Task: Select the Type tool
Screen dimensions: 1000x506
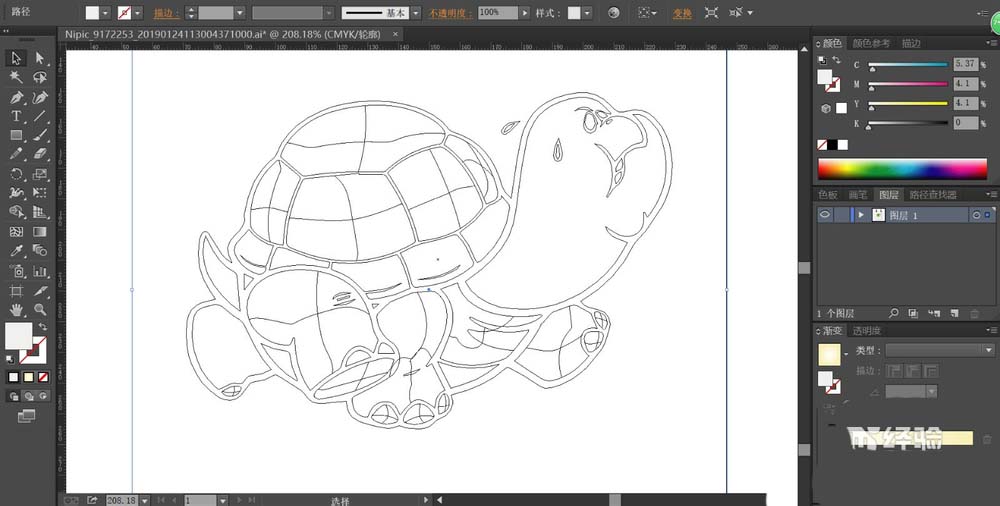Action: [x=16, y=116]
